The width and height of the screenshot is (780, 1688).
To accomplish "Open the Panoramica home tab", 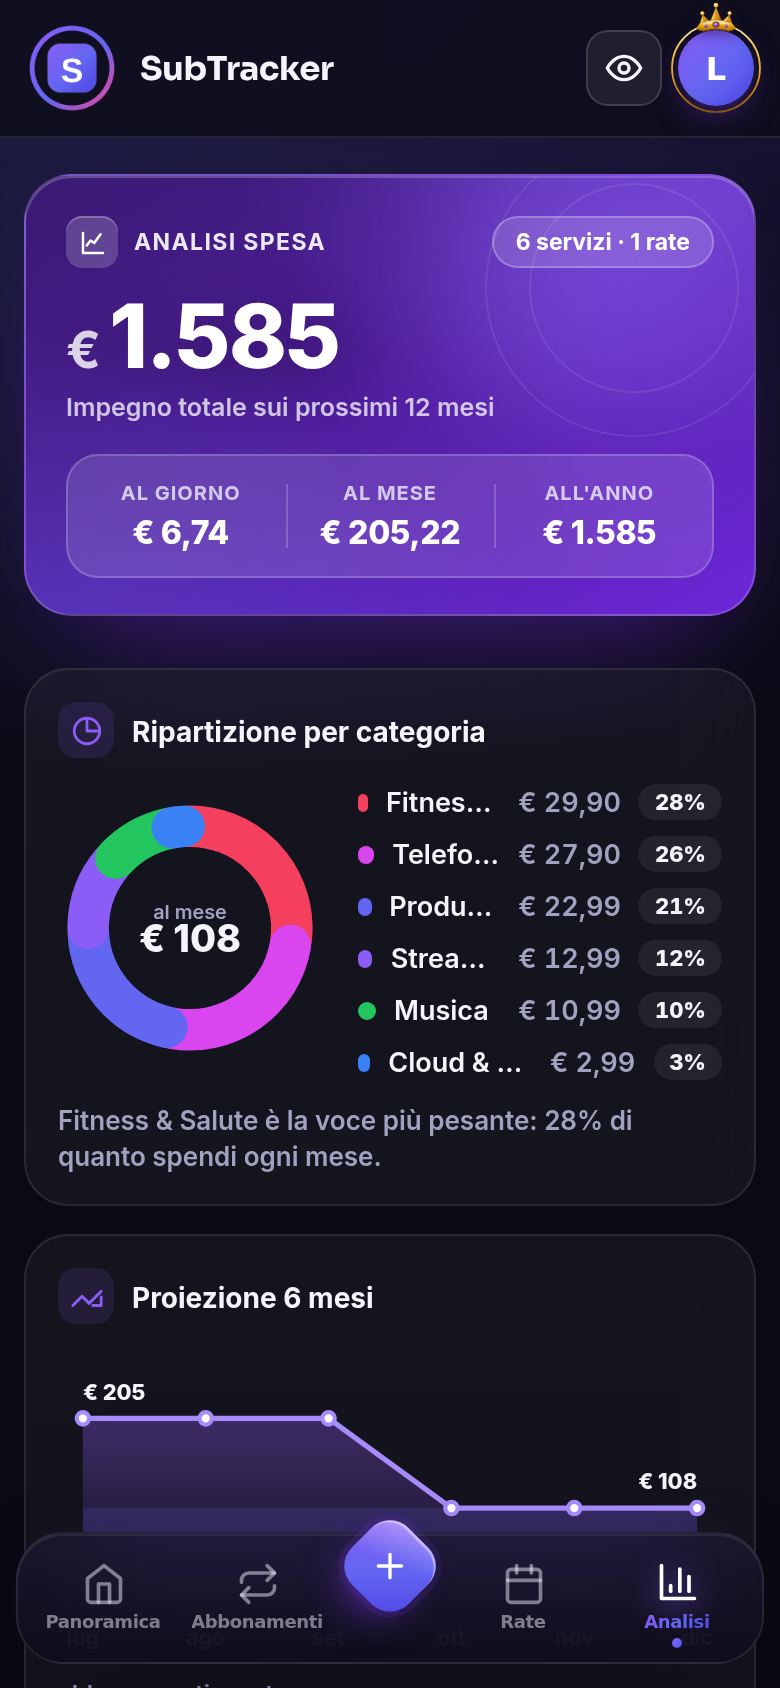I will tap(103, 1597).
